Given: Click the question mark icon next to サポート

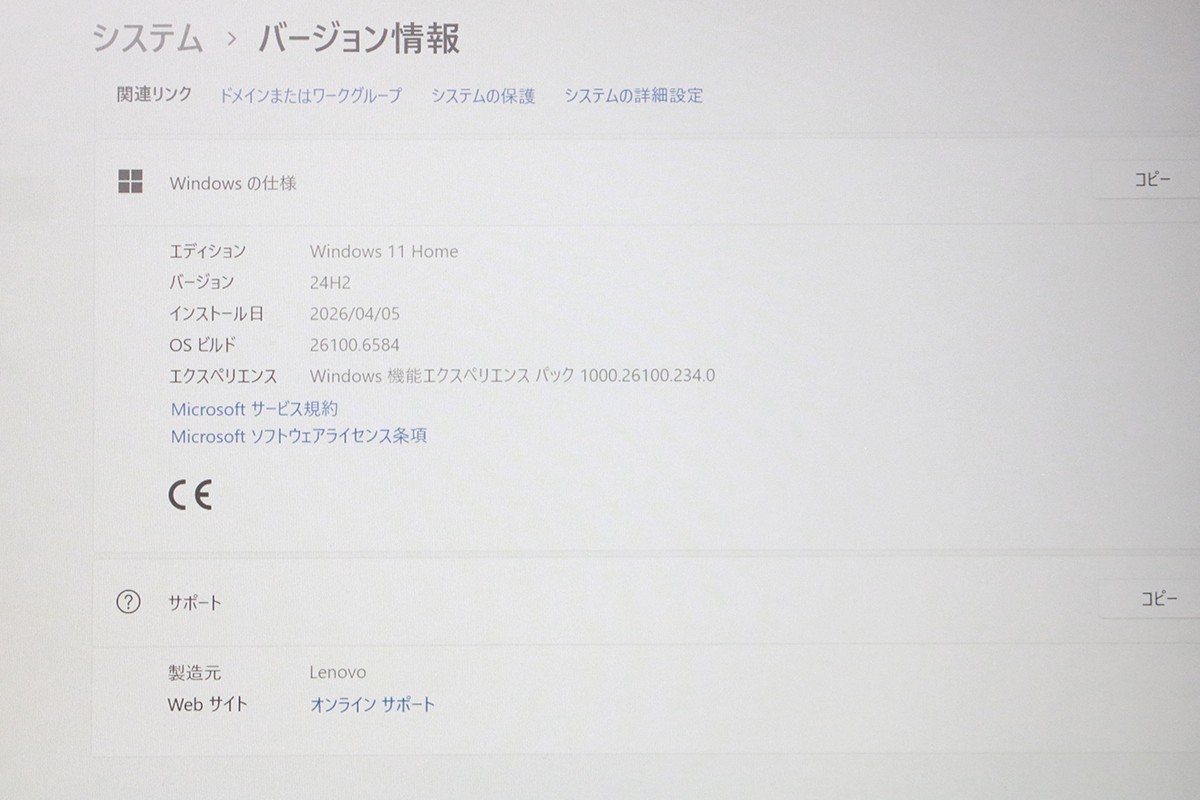Looking at the screenshot, I should tap(131, 602).
